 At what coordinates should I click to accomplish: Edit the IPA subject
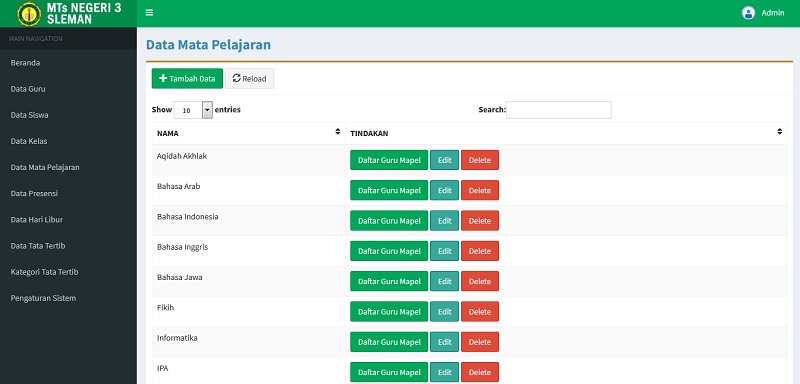click(444, 372)
